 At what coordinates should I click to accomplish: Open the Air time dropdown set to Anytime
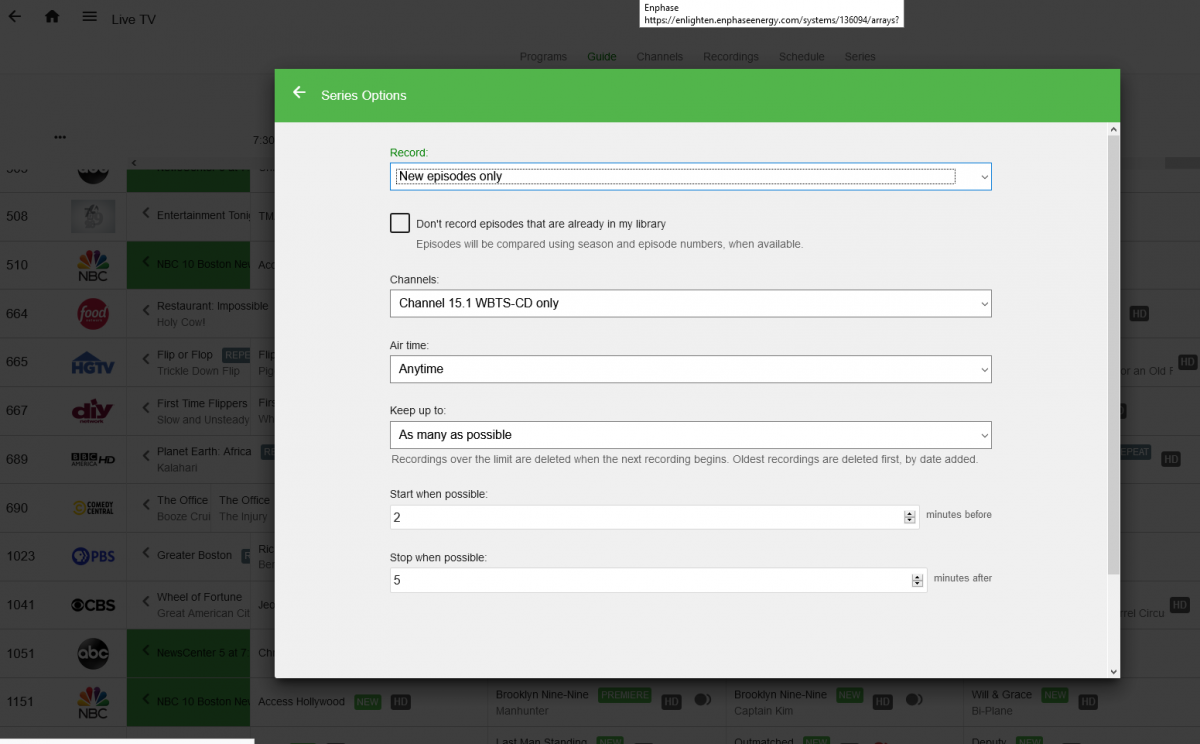tap(690, 369)
